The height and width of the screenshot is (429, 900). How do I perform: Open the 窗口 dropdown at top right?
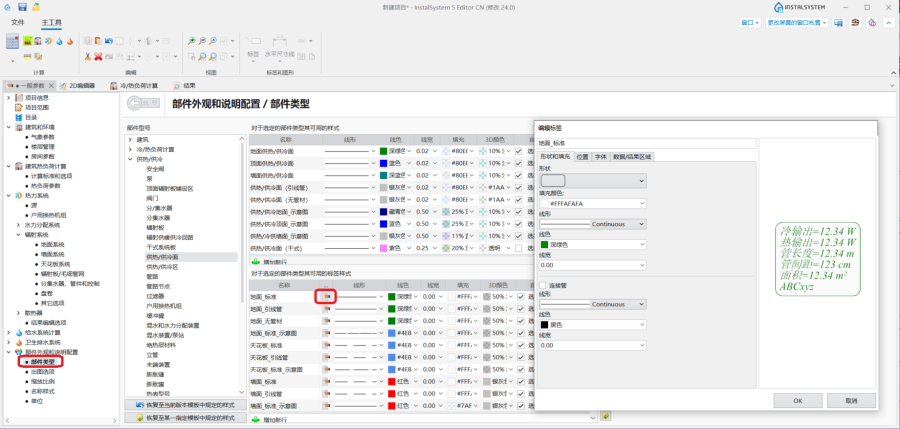point(750,22)
